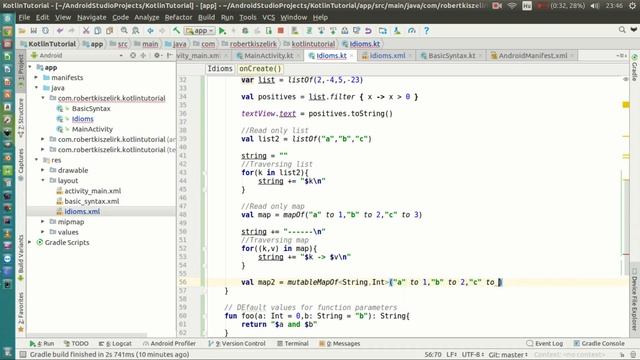
Task: Save all files with toolbar disk icon
Action: [x=34, y=31]
